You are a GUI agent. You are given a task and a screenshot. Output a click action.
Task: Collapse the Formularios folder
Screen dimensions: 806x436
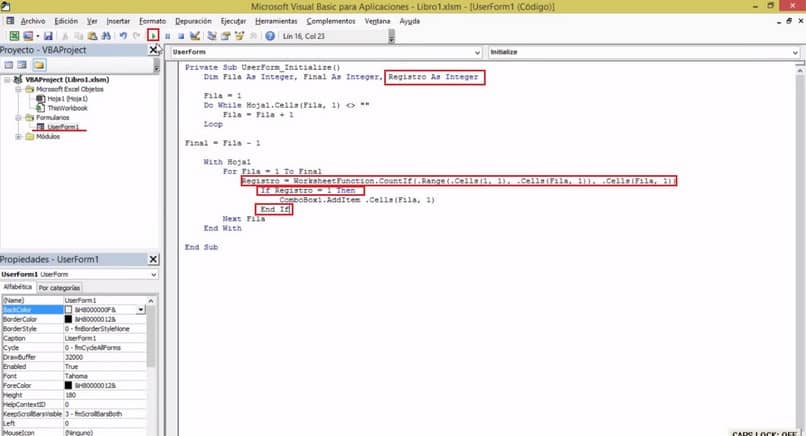coord(19,117)
